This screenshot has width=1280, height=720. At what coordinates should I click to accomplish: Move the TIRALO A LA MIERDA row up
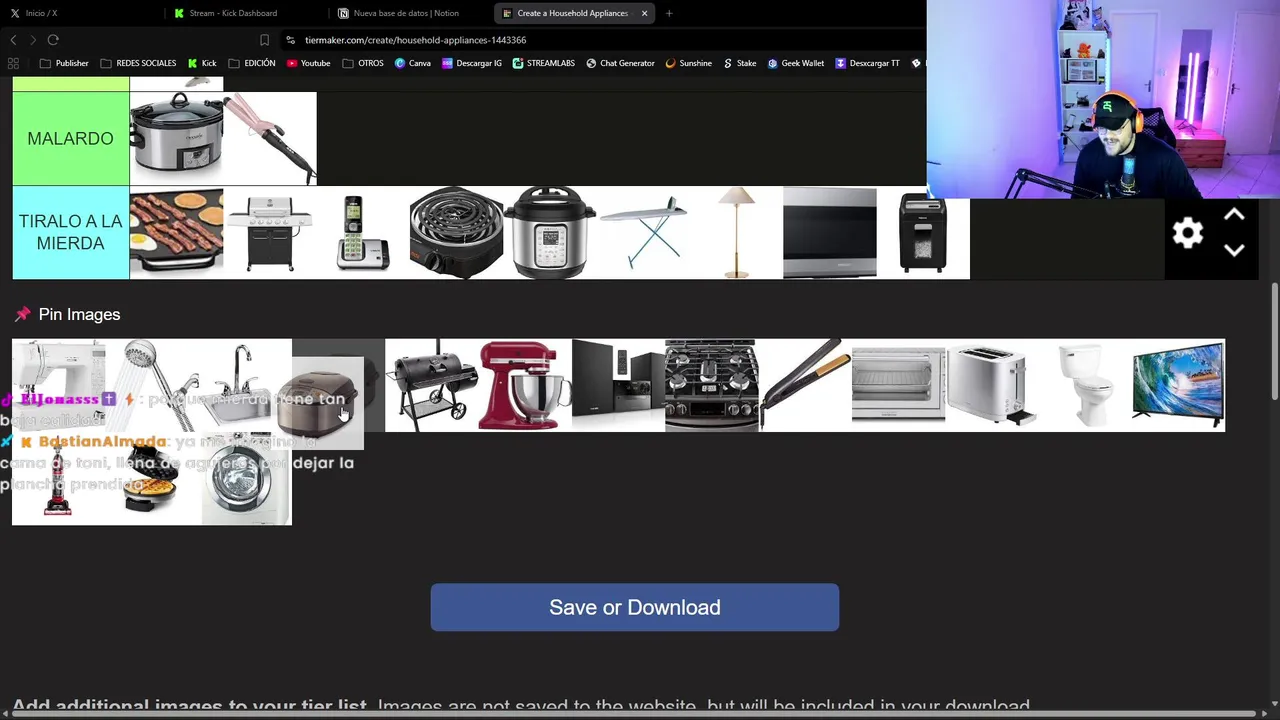pos(1234,215)
